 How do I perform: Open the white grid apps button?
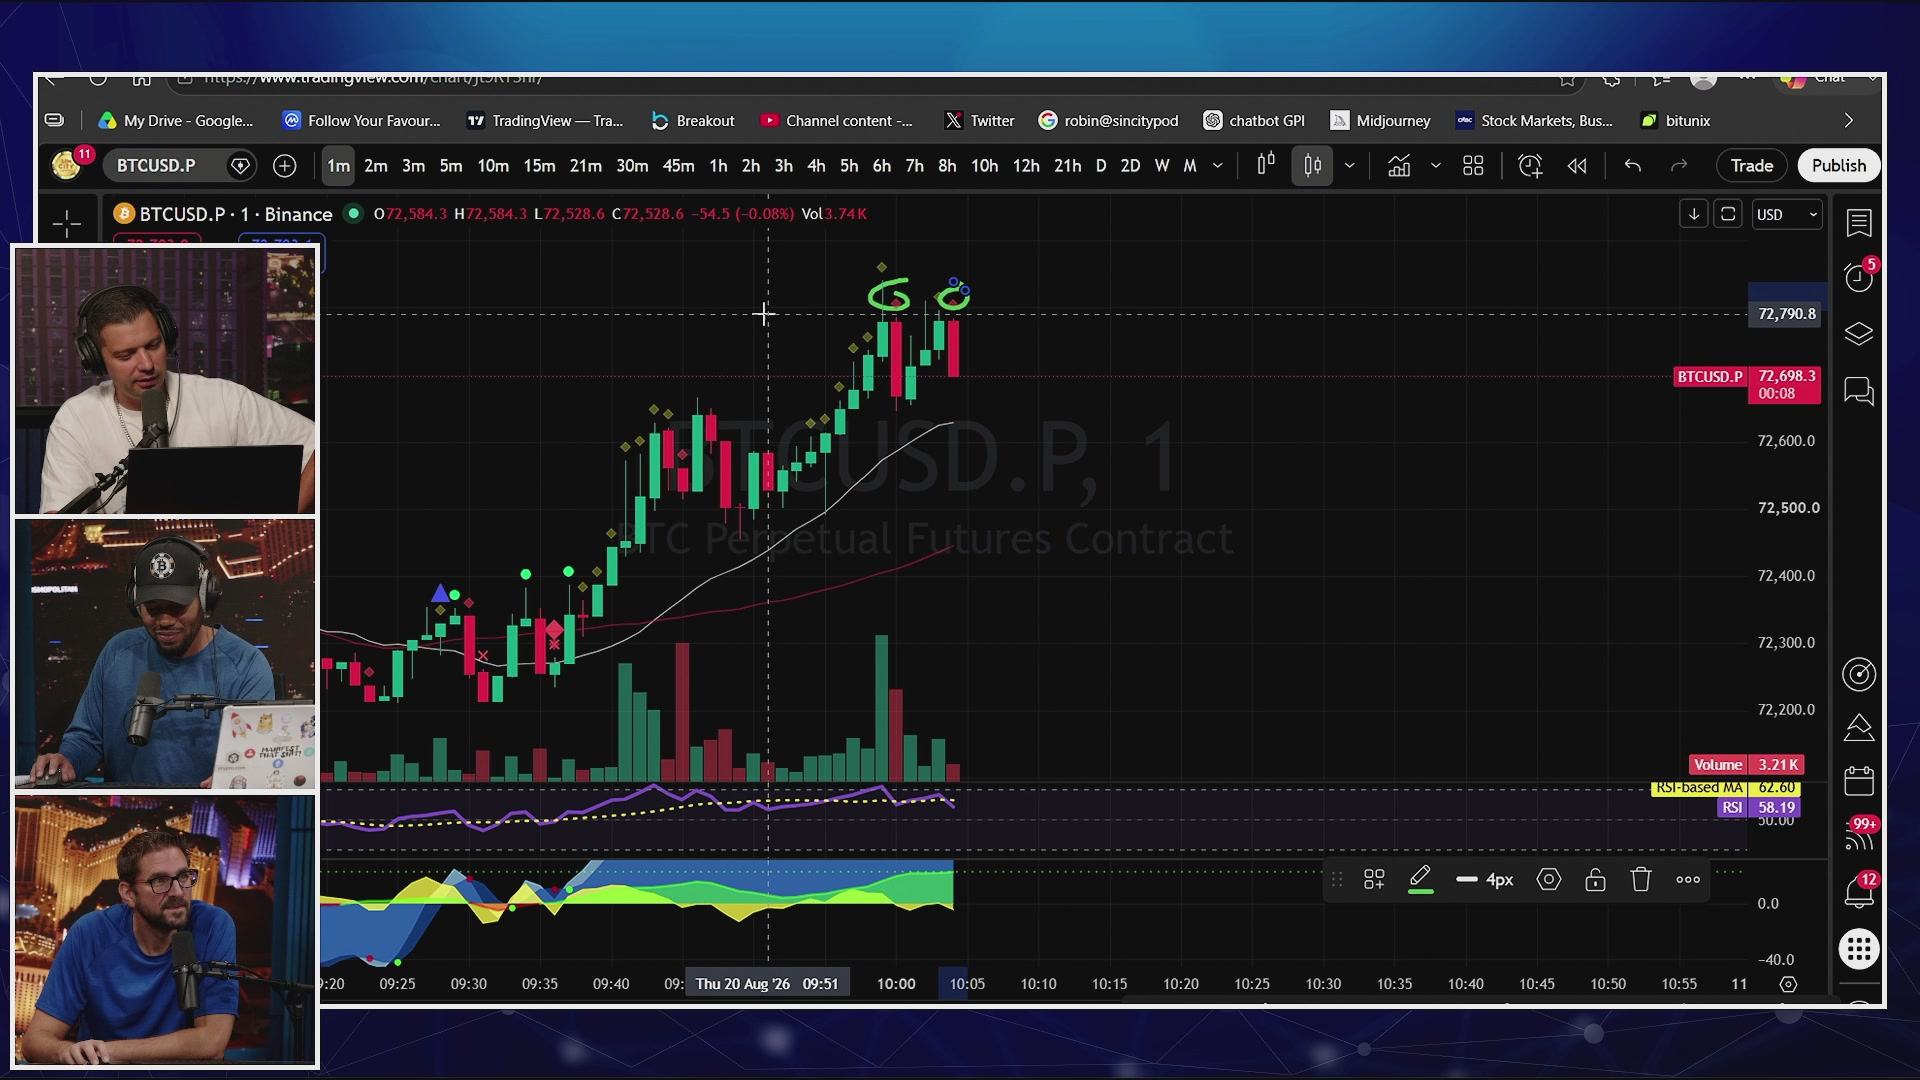click(x=1859, y=949)
